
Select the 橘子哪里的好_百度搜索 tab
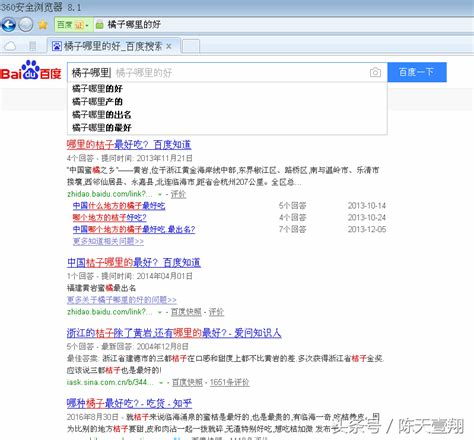(113, 46)
